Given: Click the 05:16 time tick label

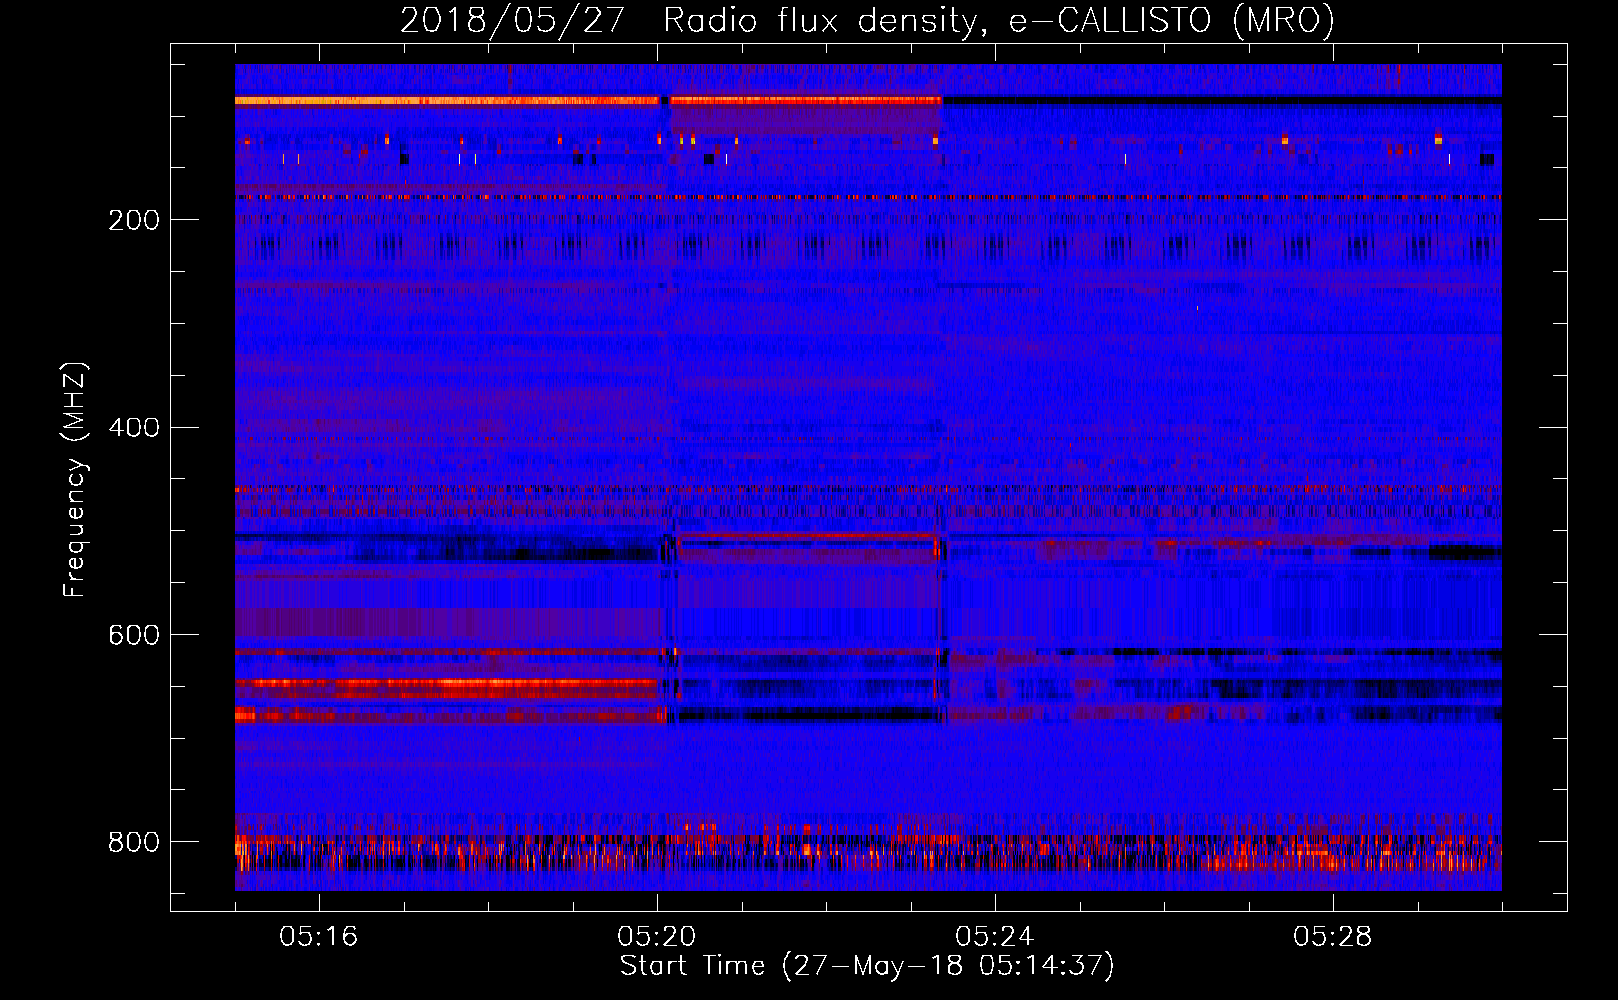Looking at the screenshot, I should [319, 937].
